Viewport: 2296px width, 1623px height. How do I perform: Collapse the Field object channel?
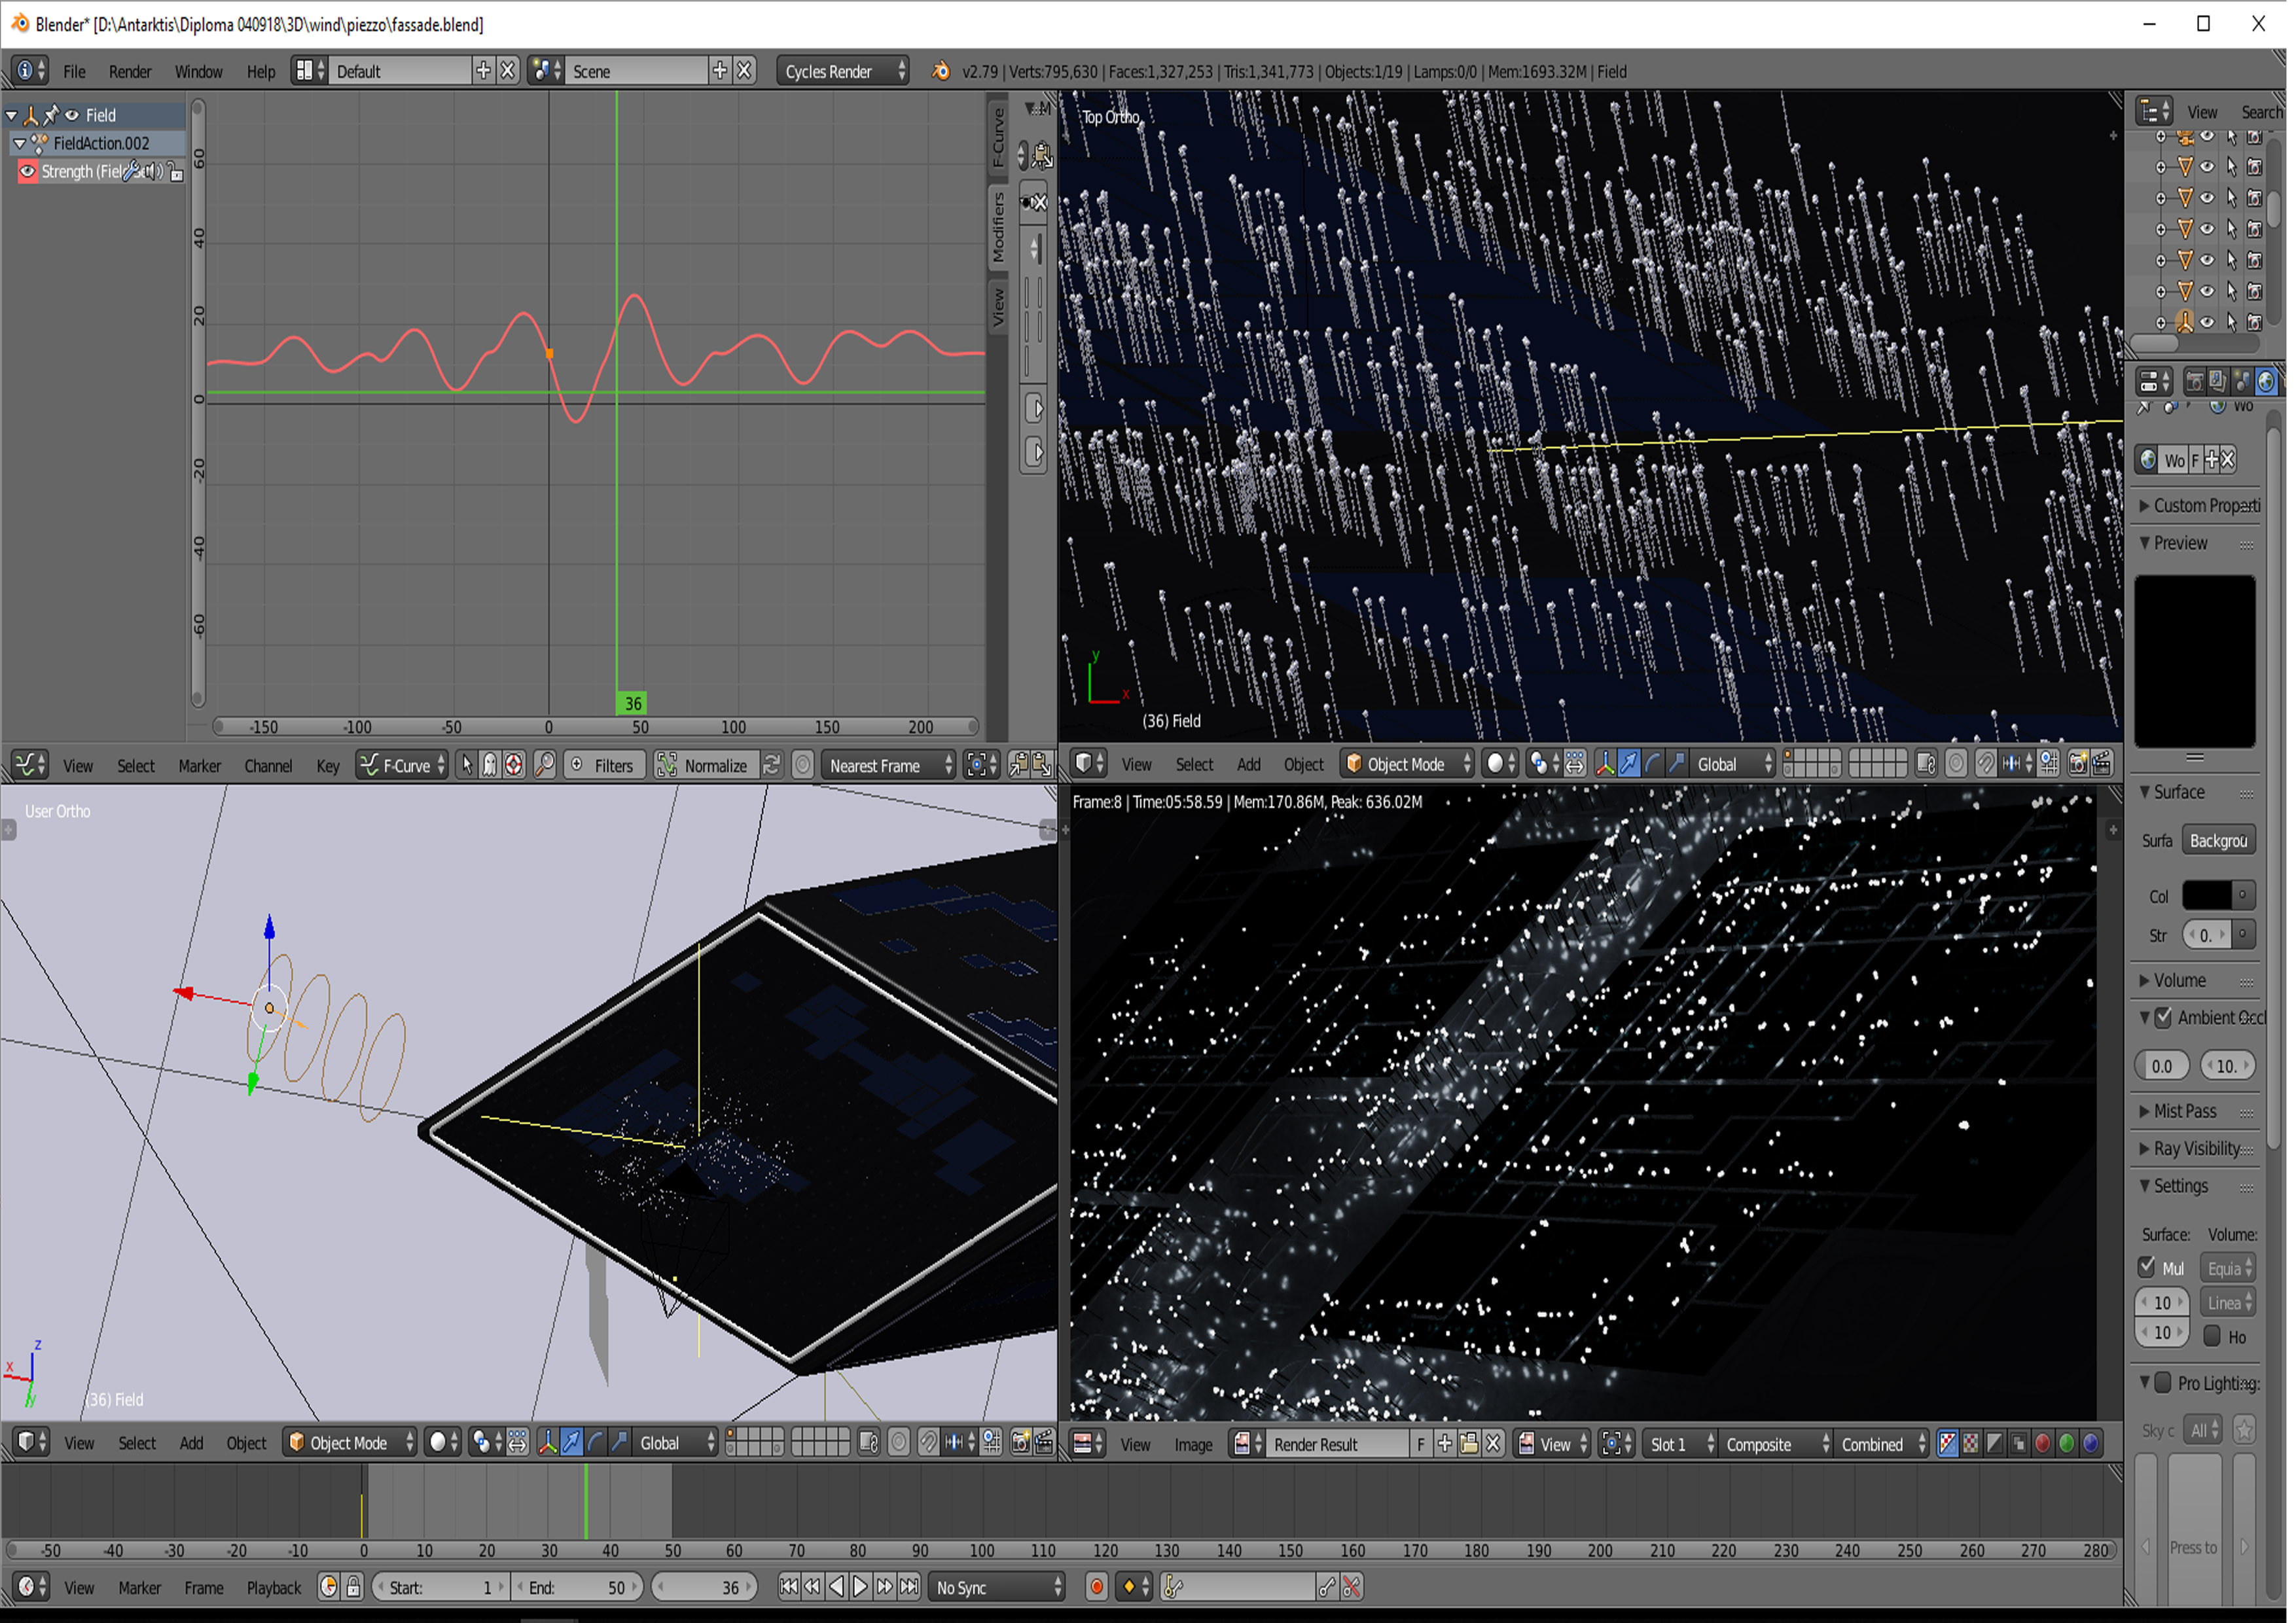(x=12, y=115)
